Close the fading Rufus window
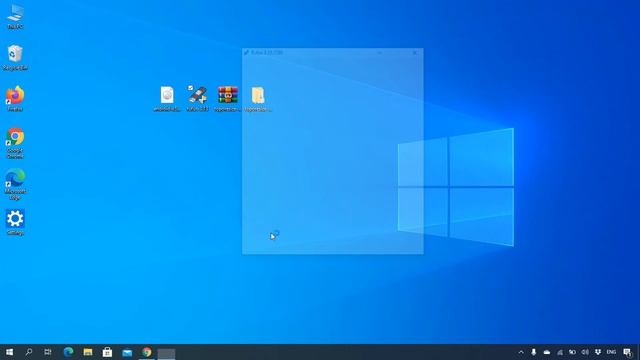This screenshot has width=640, height=360. pyautogui.click(x=415, y=53)
